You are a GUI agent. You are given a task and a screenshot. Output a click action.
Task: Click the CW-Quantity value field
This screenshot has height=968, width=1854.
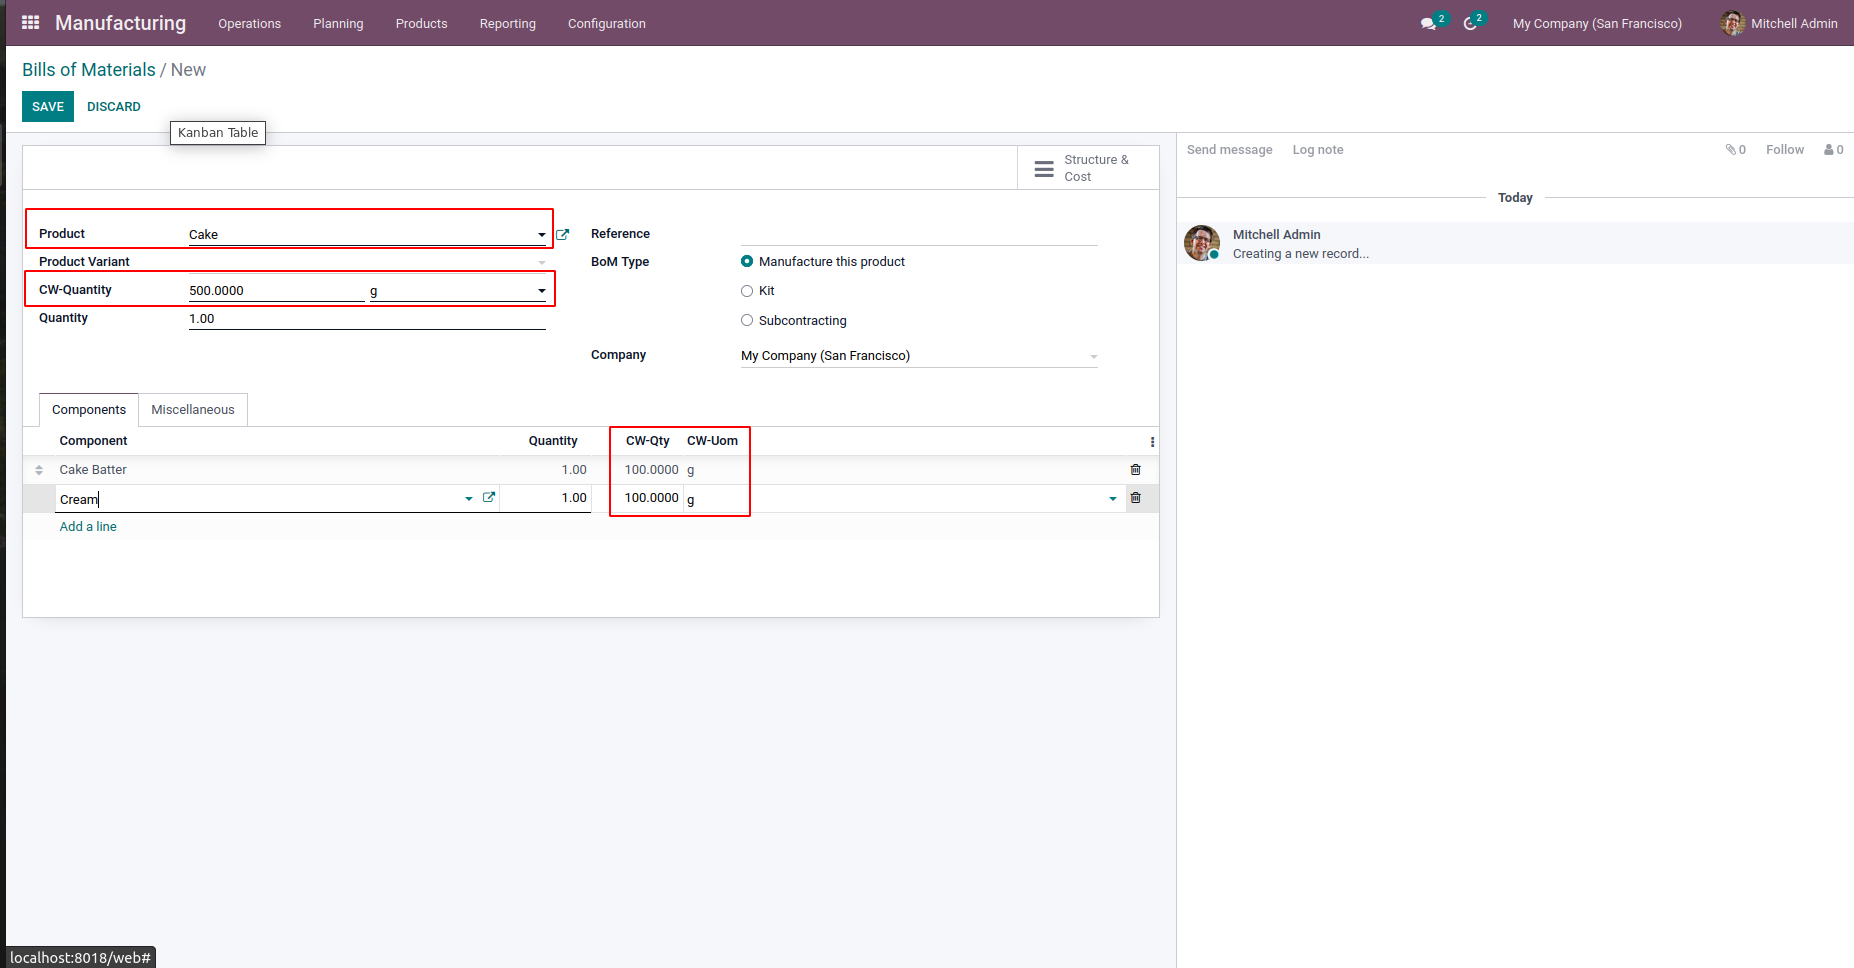tap(276, 291)
